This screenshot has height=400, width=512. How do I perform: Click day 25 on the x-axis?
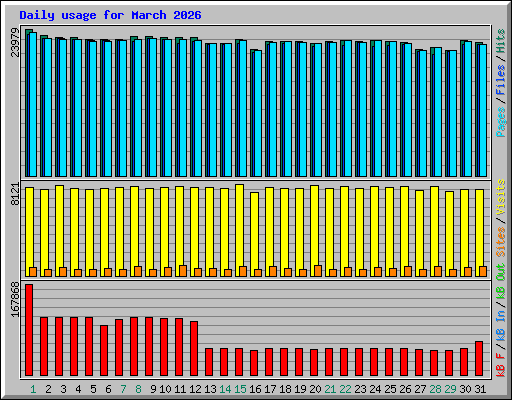(x=390, y=389)
